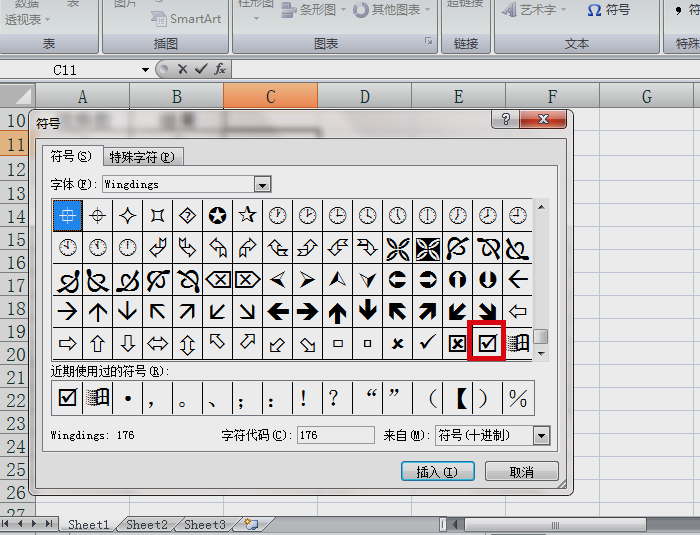Choose the percent sign in recently used symbols
The width and height of the screenshot is (700, 535).
517,397
